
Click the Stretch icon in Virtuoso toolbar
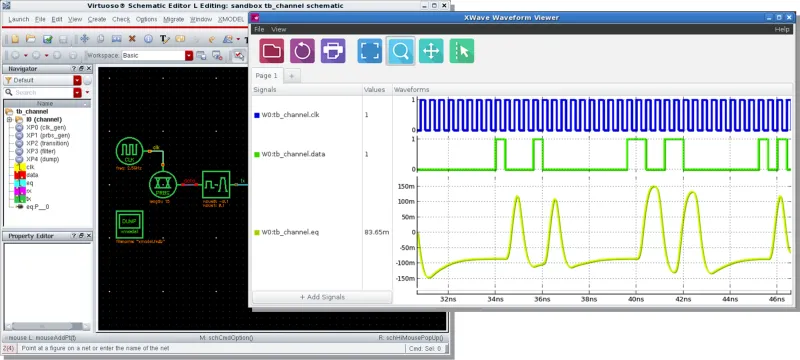[116, 39]
